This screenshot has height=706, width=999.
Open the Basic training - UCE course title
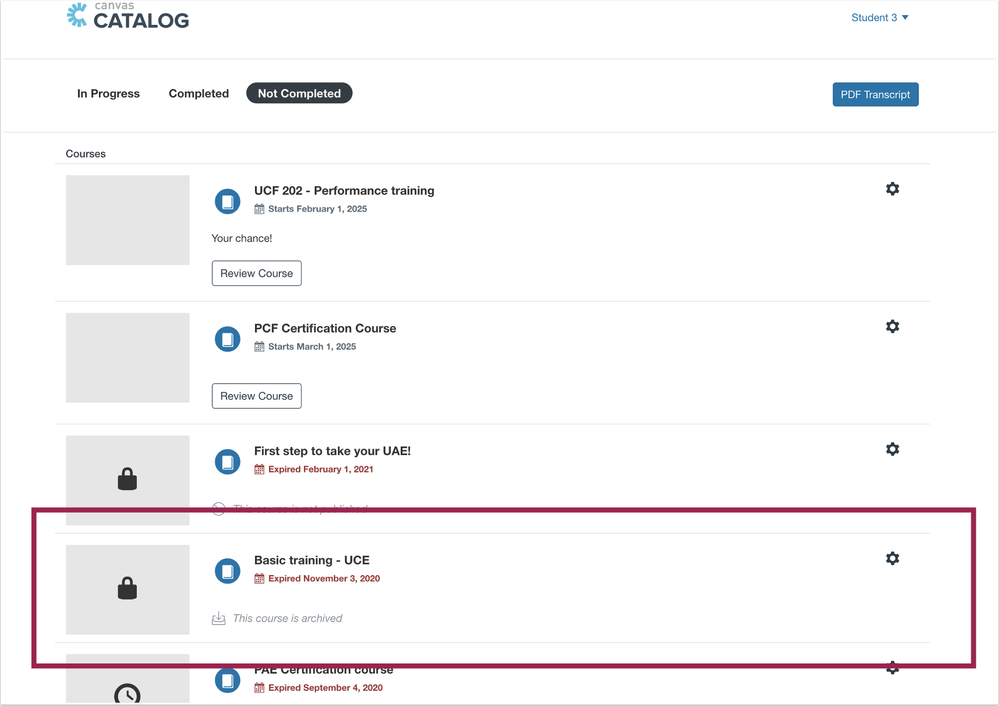point(311,560)
